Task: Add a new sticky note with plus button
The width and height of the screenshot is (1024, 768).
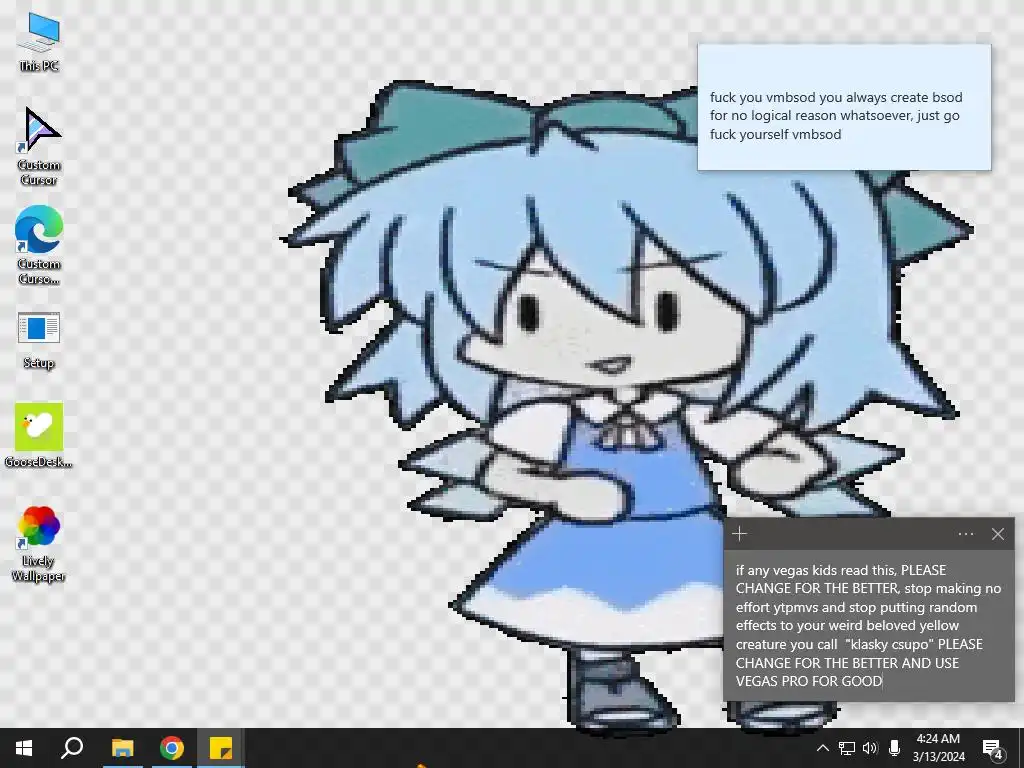Action: pyautogui.click(x=739, y=534)
